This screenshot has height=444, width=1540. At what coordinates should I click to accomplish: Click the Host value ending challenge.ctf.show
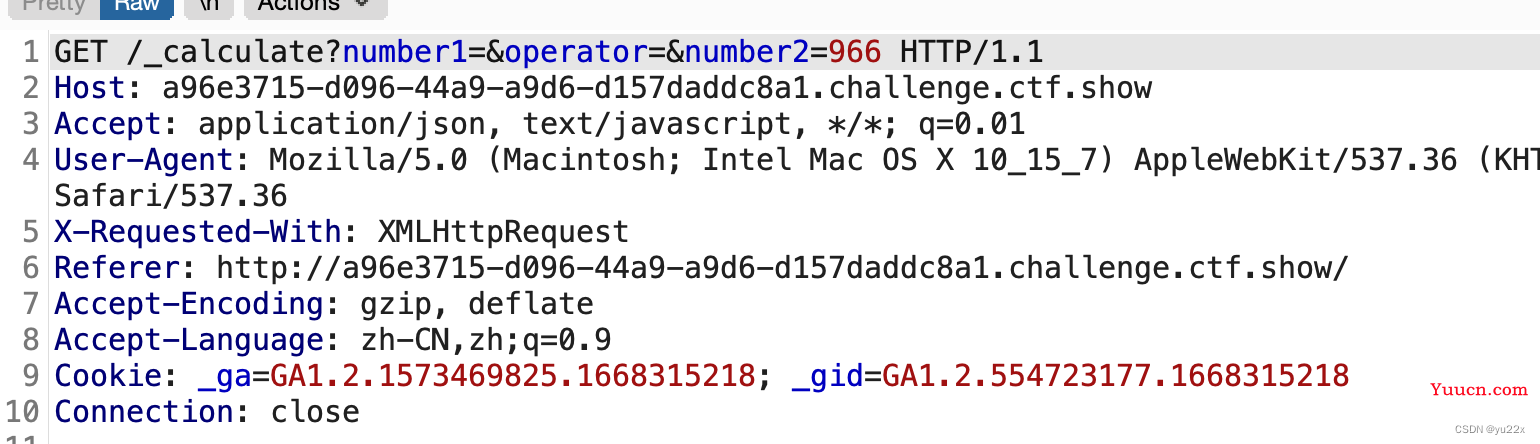tap(657, 88)
